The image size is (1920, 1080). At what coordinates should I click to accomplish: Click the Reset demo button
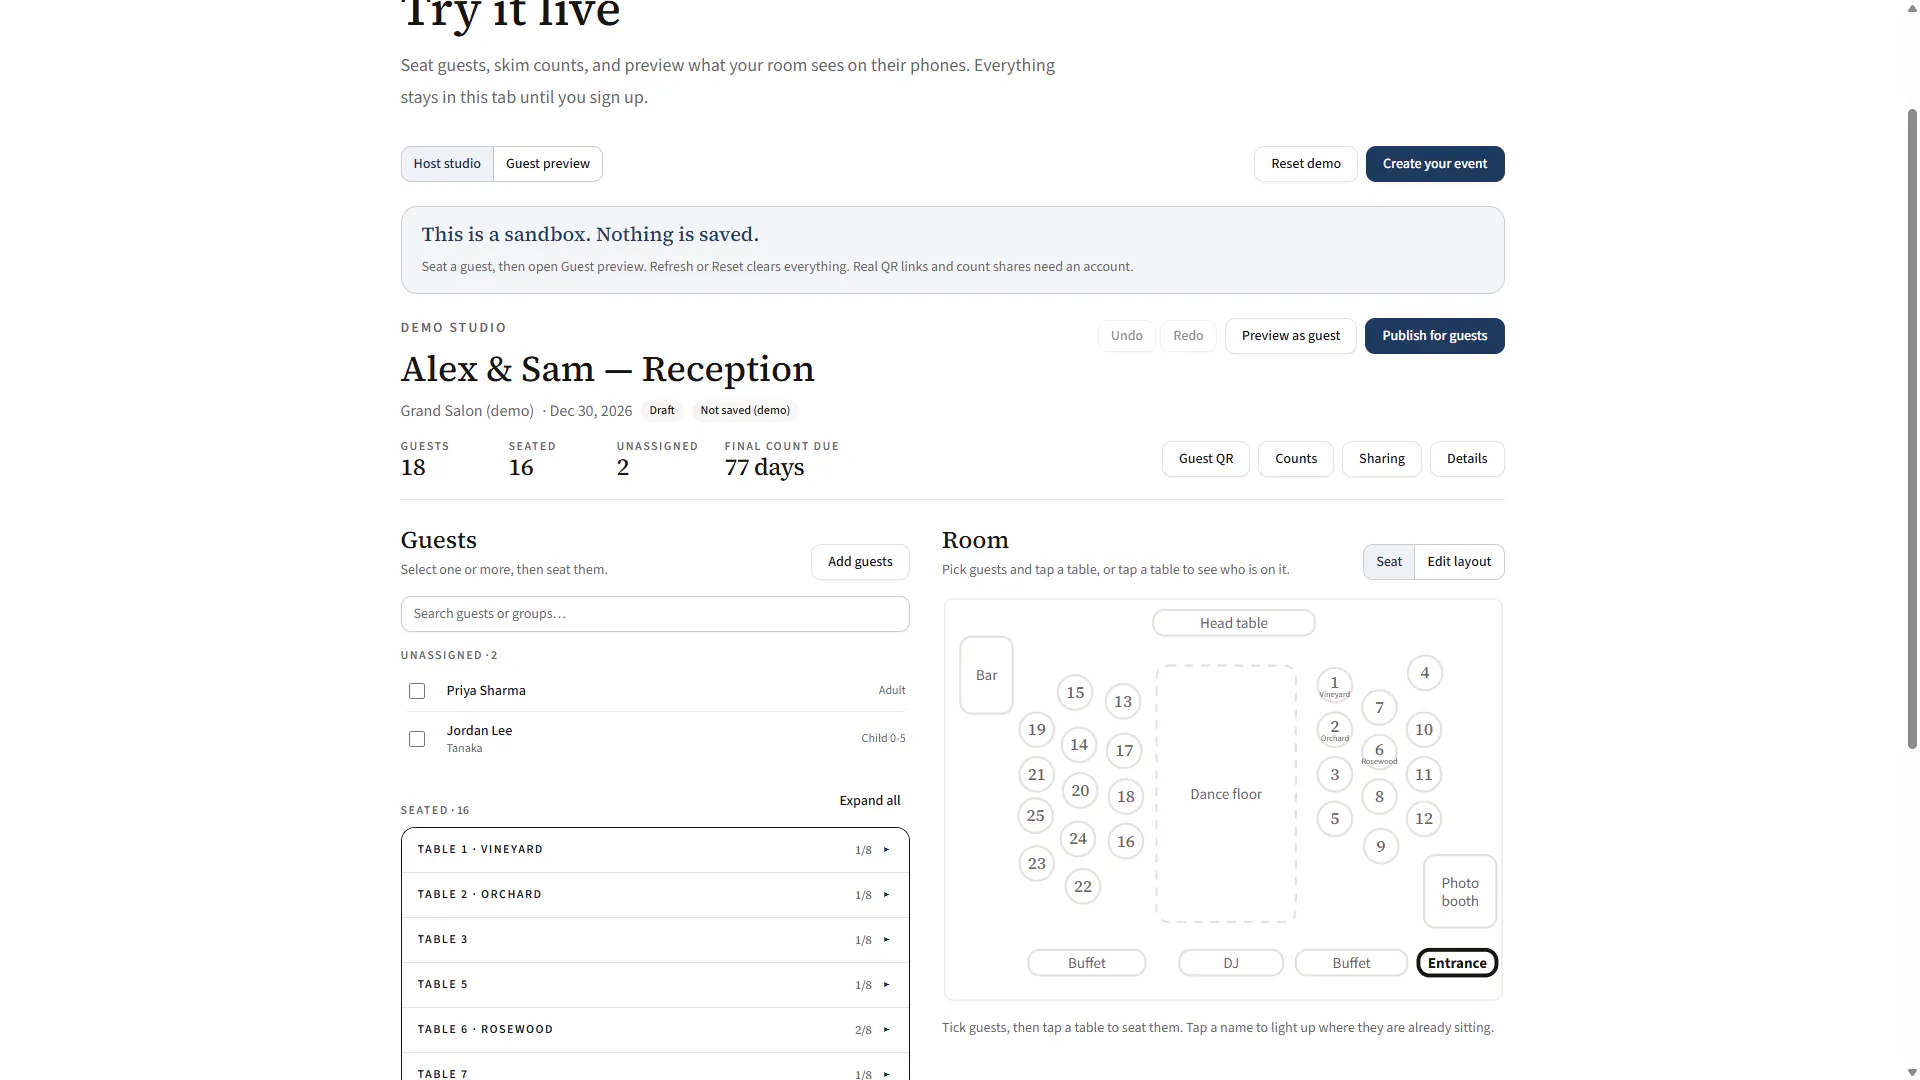point(1306,164)
